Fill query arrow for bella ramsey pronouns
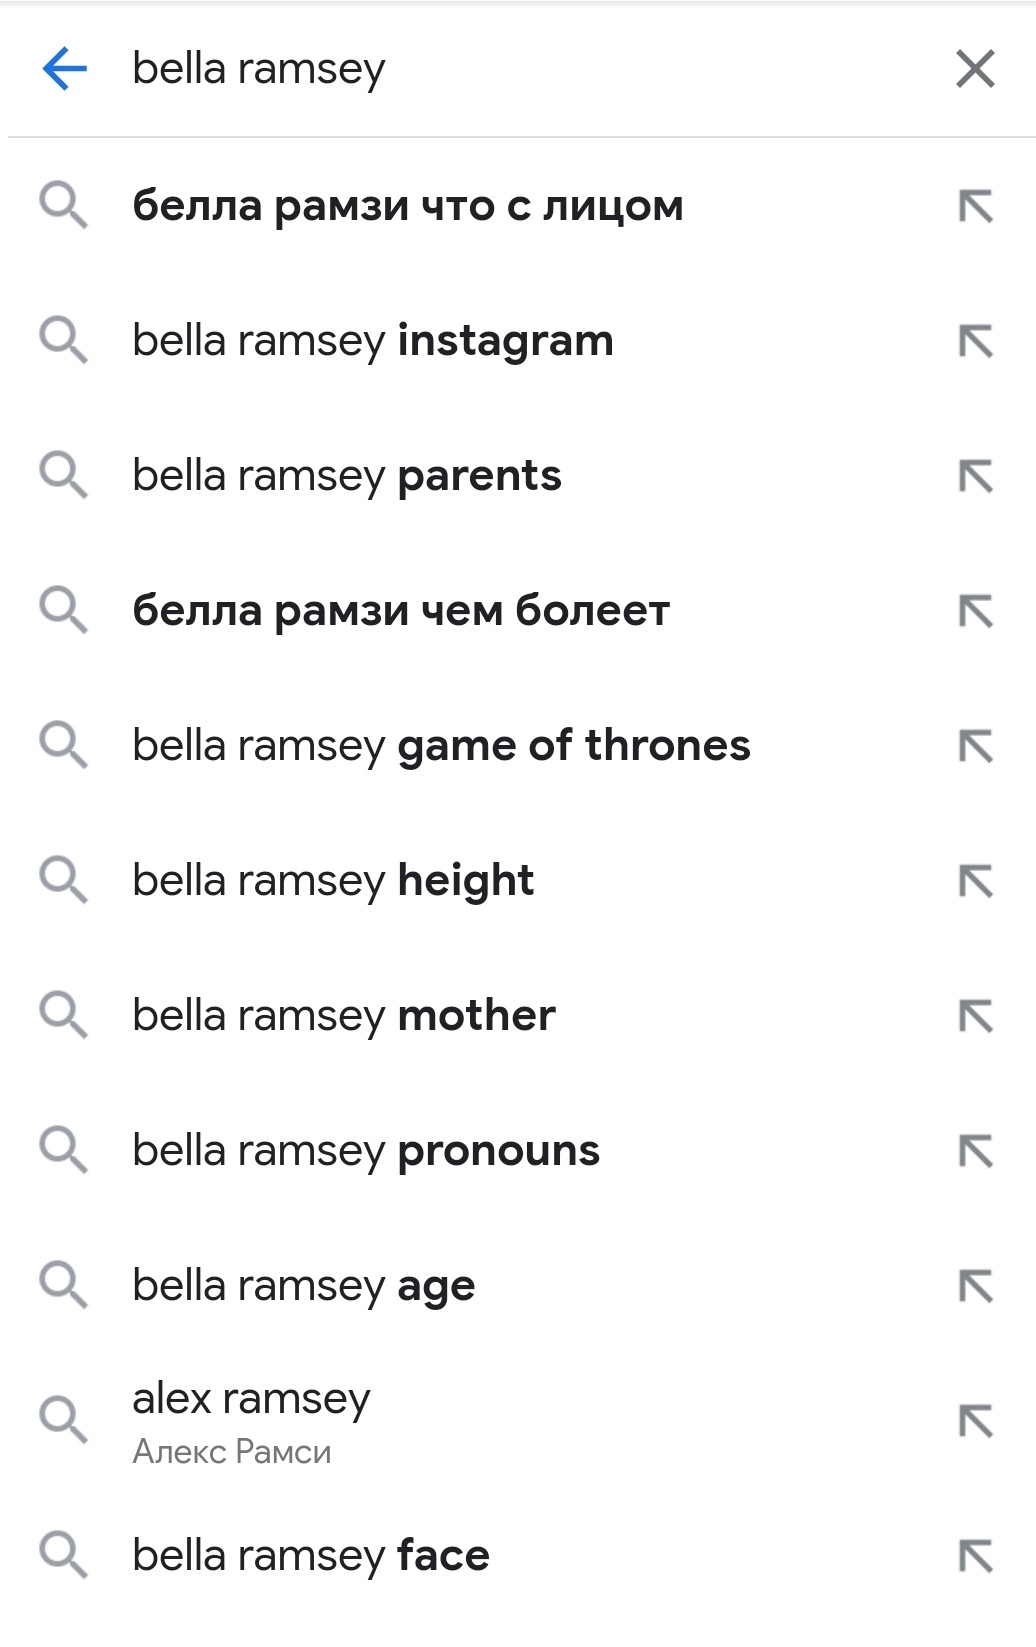 point(975,1151)
